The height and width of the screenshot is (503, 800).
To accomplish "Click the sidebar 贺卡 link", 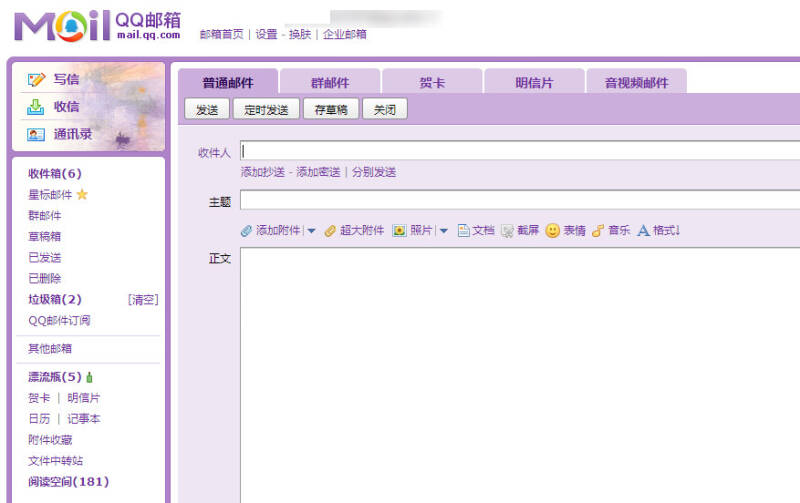I will [x=39, y=398].
